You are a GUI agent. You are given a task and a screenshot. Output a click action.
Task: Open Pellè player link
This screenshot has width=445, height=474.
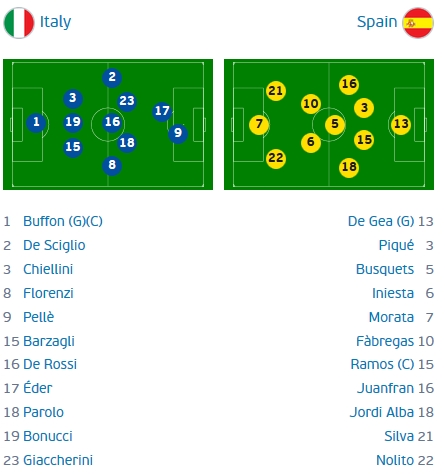38,317
